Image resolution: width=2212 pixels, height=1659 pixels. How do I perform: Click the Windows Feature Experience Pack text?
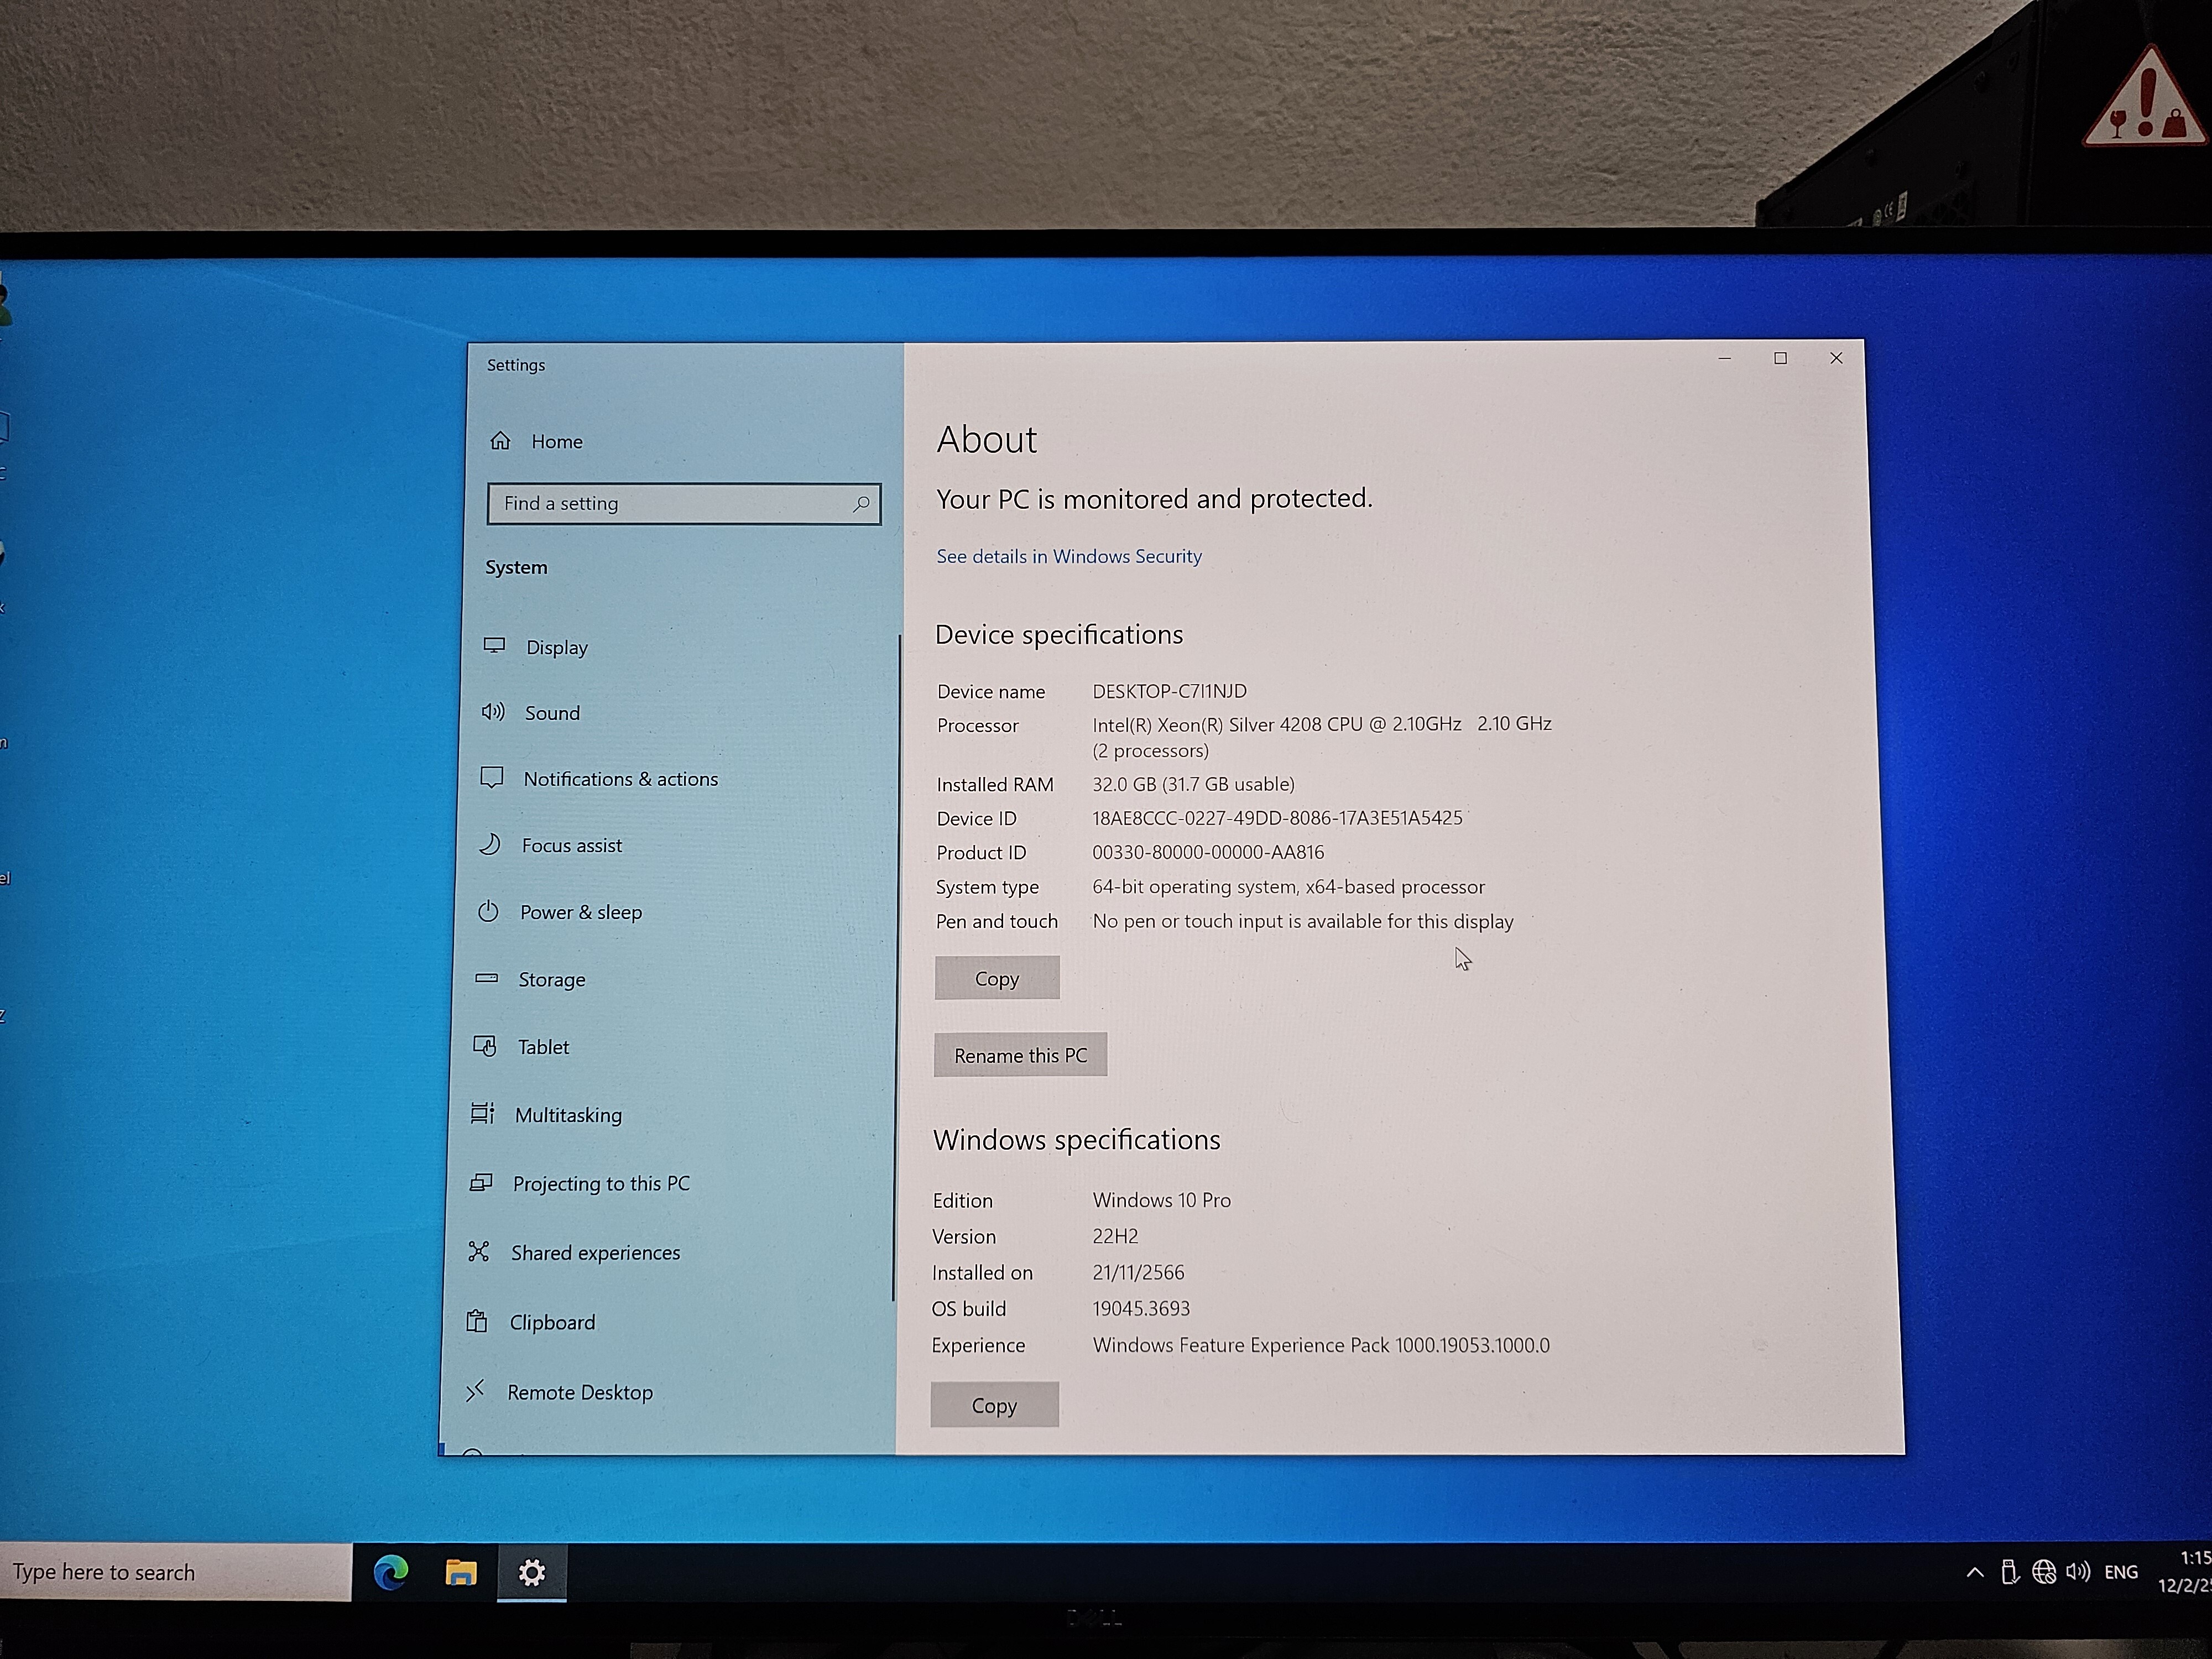click(x=1321, y=1345)
